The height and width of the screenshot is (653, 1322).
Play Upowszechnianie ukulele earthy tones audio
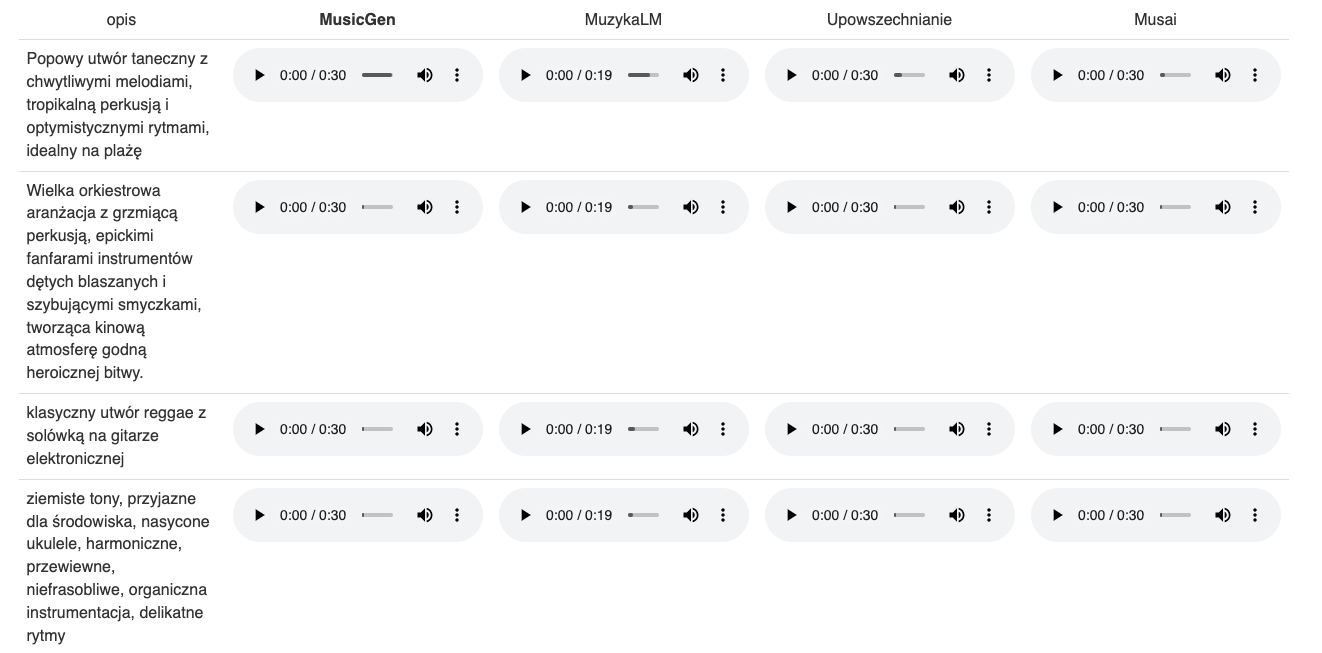click(x=792, y=515)
